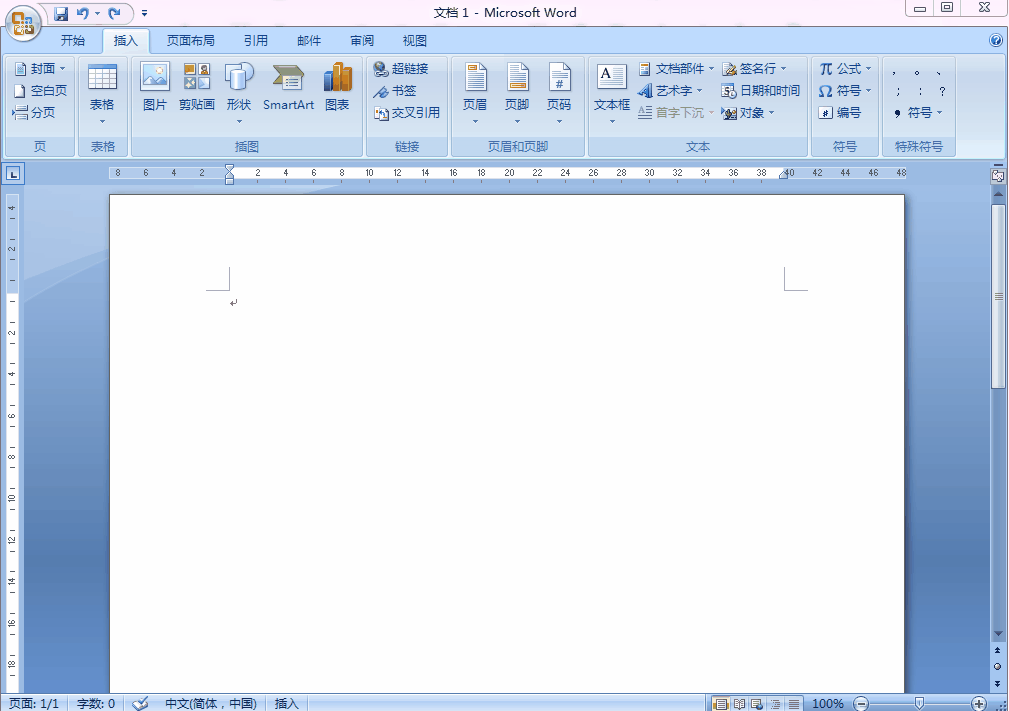Open Word Help question mark icon
1009x711 pixels.
(995, 41)
